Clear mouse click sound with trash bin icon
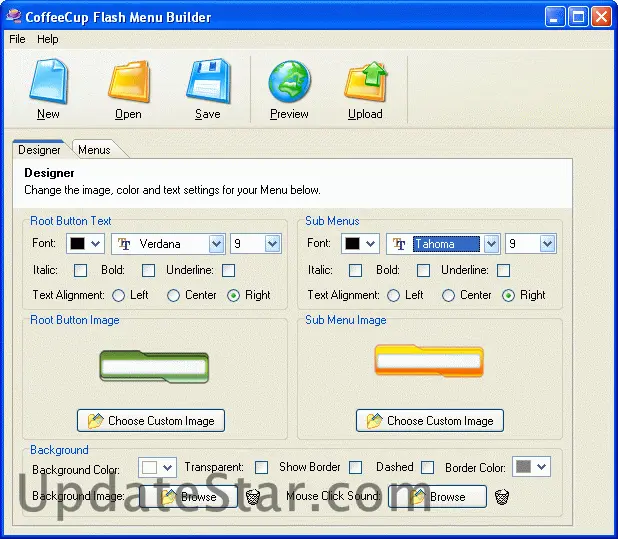This screenshot has width=618, height=539. click(x=502, y=496)
